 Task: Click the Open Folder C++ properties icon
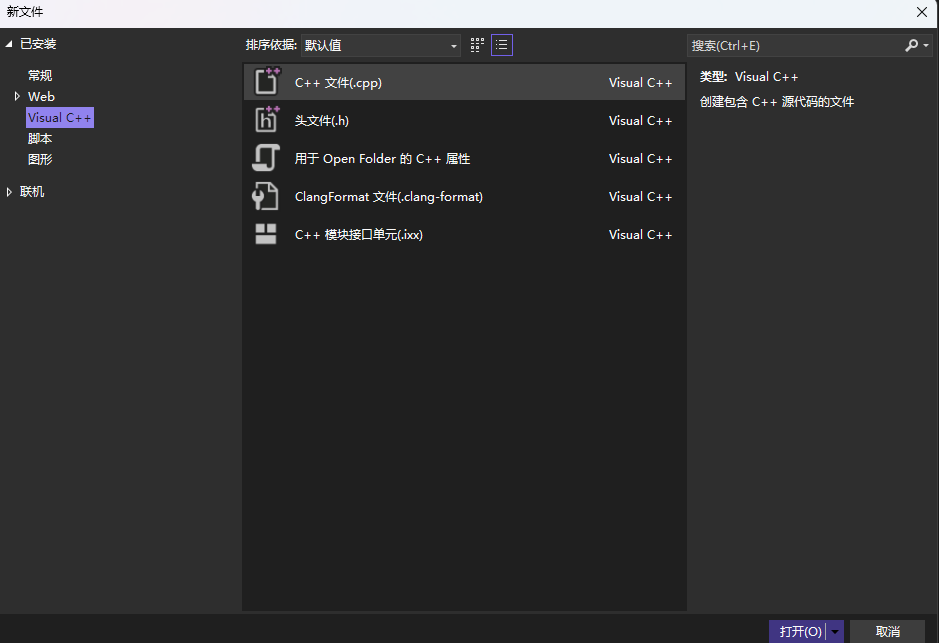tap(266, 158)
